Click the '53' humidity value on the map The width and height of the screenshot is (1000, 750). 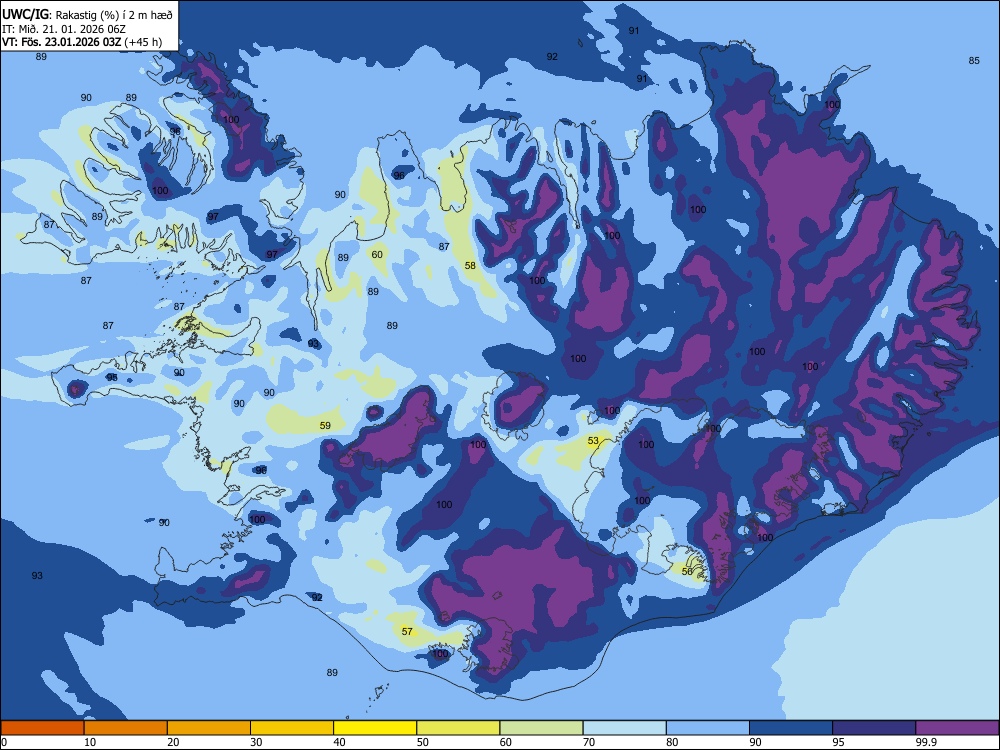593,441
